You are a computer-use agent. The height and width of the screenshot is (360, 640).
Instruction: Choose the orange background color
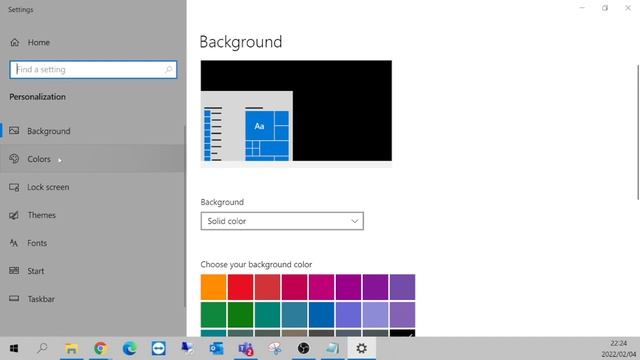coord(213,287)
